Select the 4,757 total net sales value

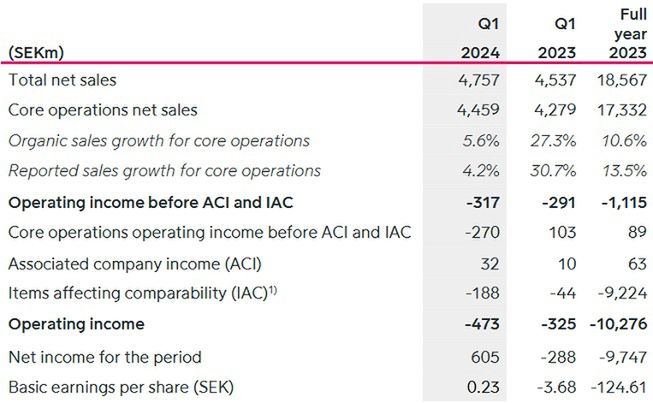[x=479, y=79]
